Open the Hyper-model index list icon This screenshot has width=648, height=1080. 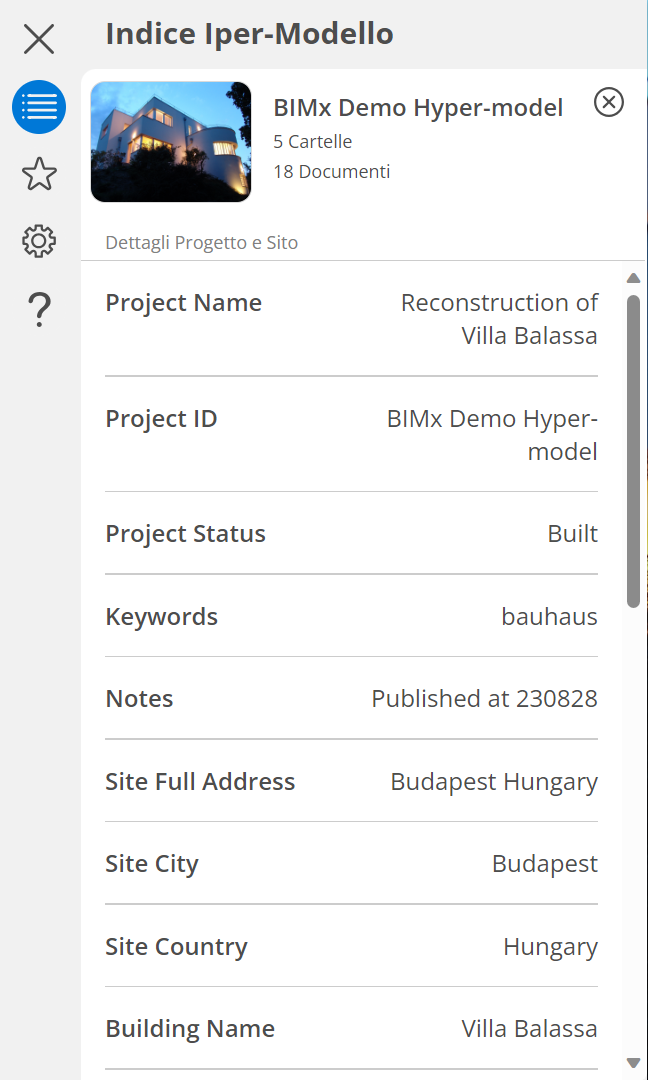click(x=39, y=107)
